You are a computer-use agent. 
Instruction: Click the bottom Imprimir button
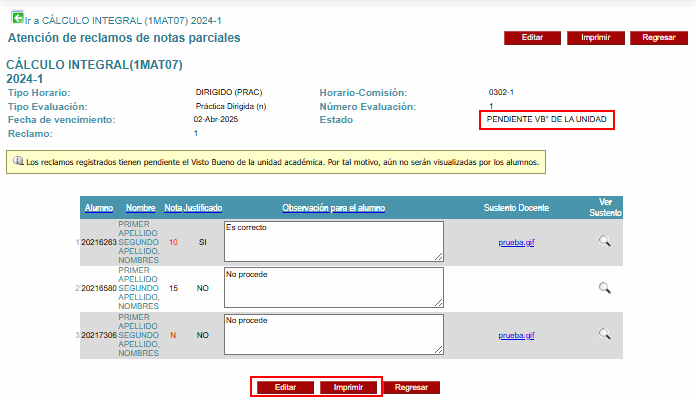(x=348, y=387)
